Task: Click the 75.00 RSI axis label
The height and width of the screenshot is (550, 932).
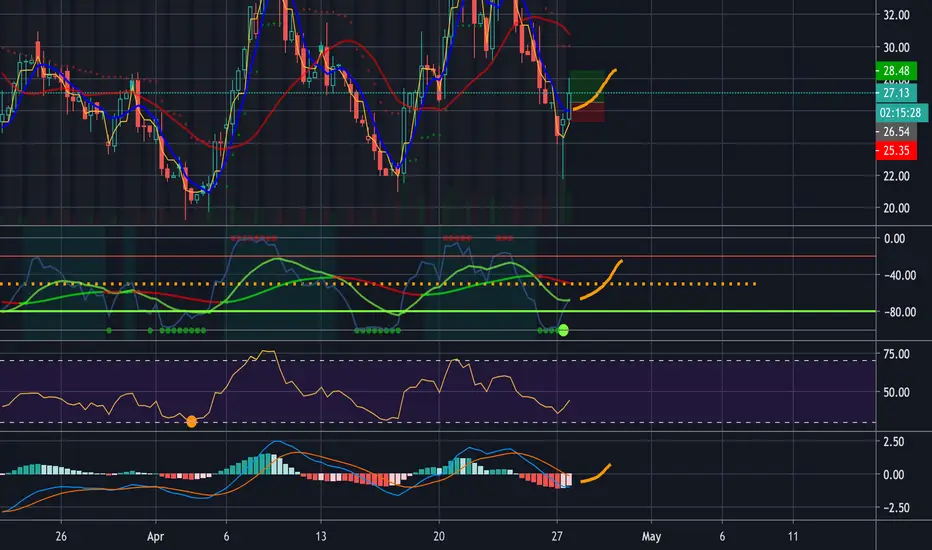Action: tap(896, 354)
